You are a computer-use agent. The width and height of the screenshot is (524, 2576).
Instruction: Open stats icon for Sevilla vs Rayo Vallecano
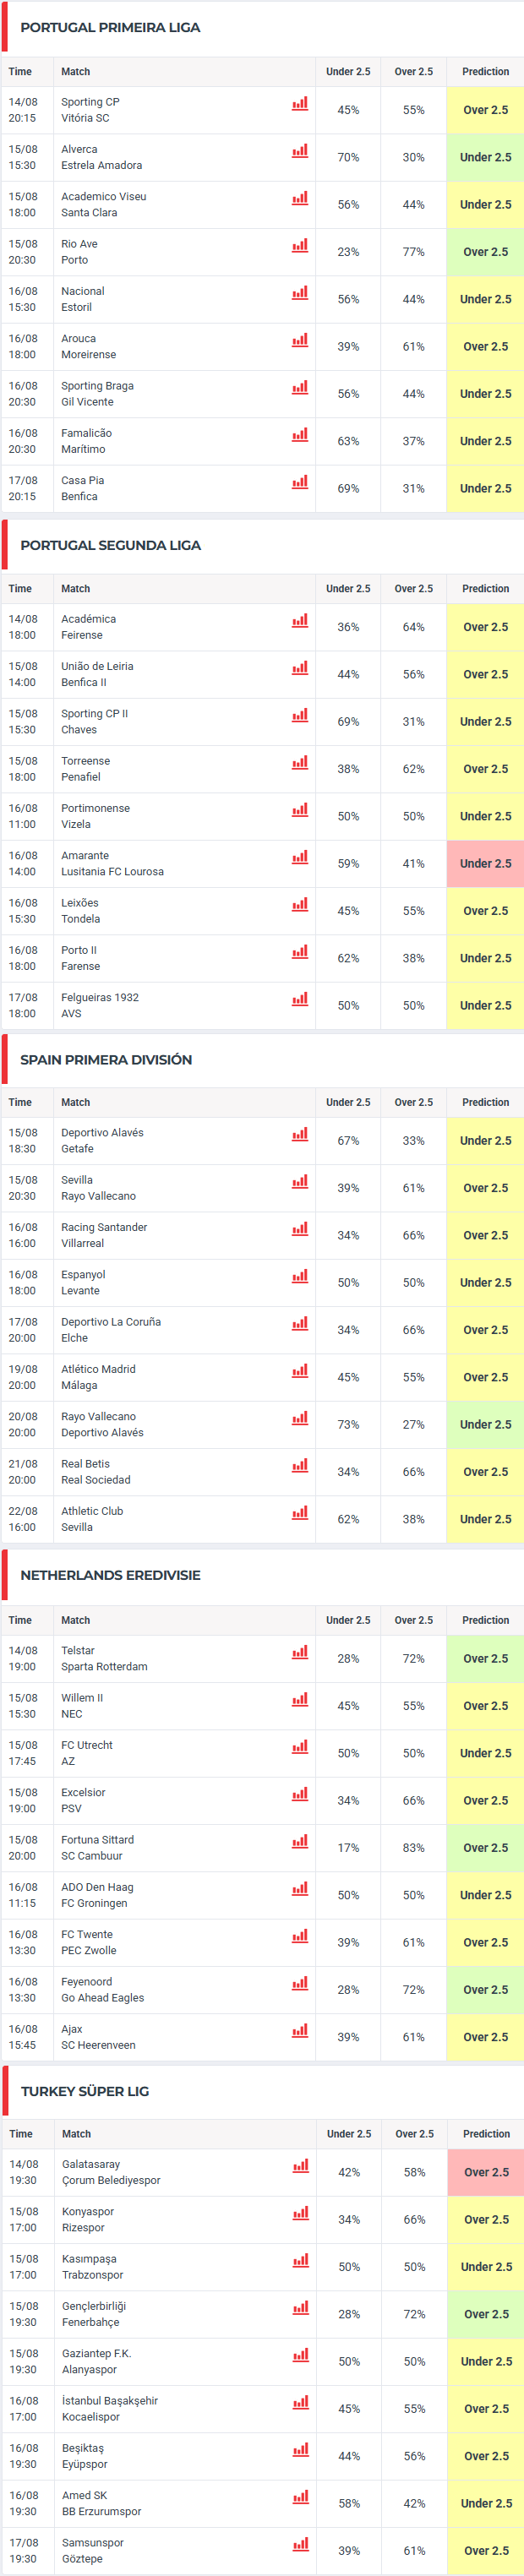[x=300, y=1181]
